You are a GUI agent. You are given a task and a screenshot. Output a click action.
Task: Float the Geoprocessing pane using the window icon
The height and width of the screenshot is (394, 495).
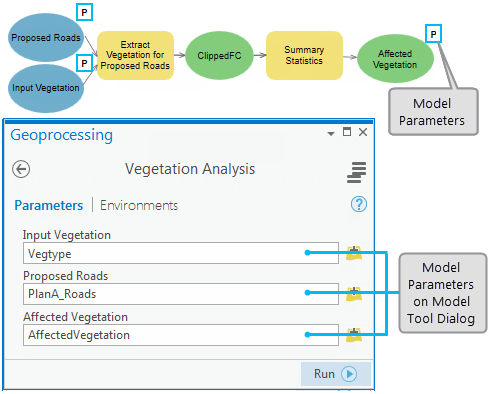tap(347, 132)
